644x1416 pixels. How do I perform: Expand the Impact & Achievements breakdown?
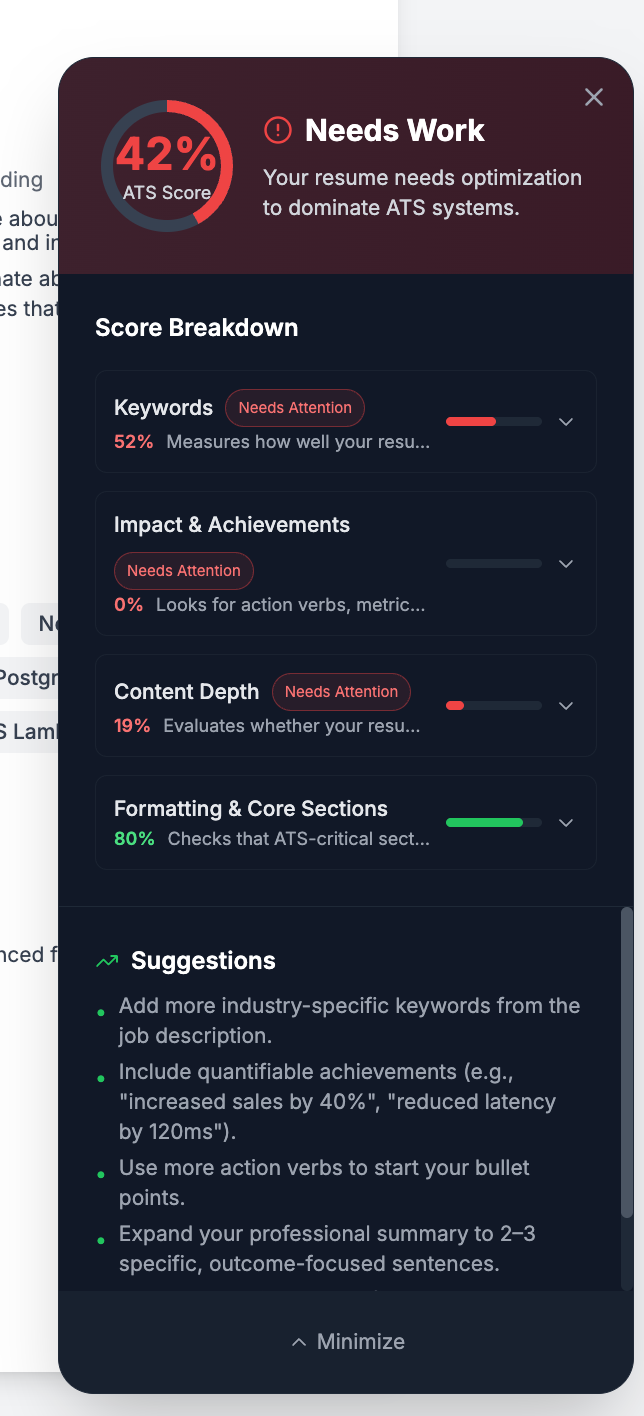tap(566, 563)
